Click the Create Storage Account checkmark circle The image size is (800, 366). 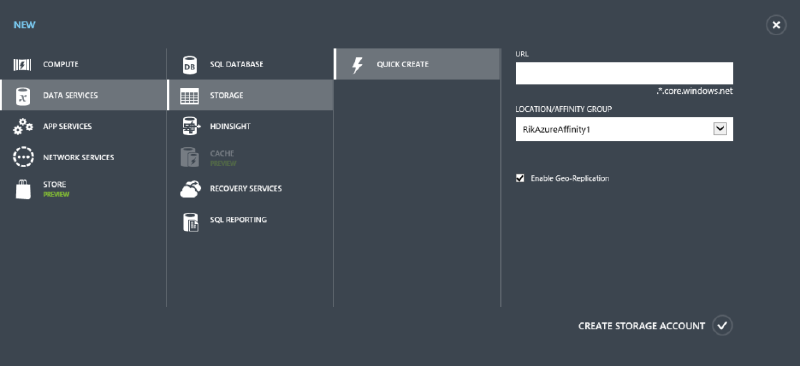coord(722,326)
